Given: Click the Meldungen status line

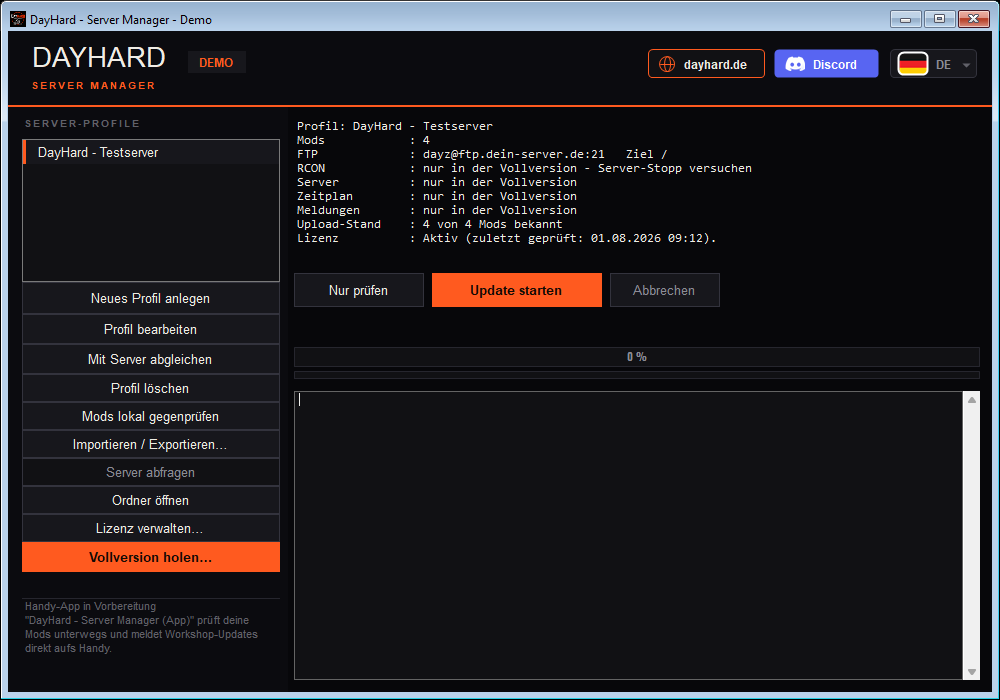Looking at the screenshot, I should (x=437, y=210).
